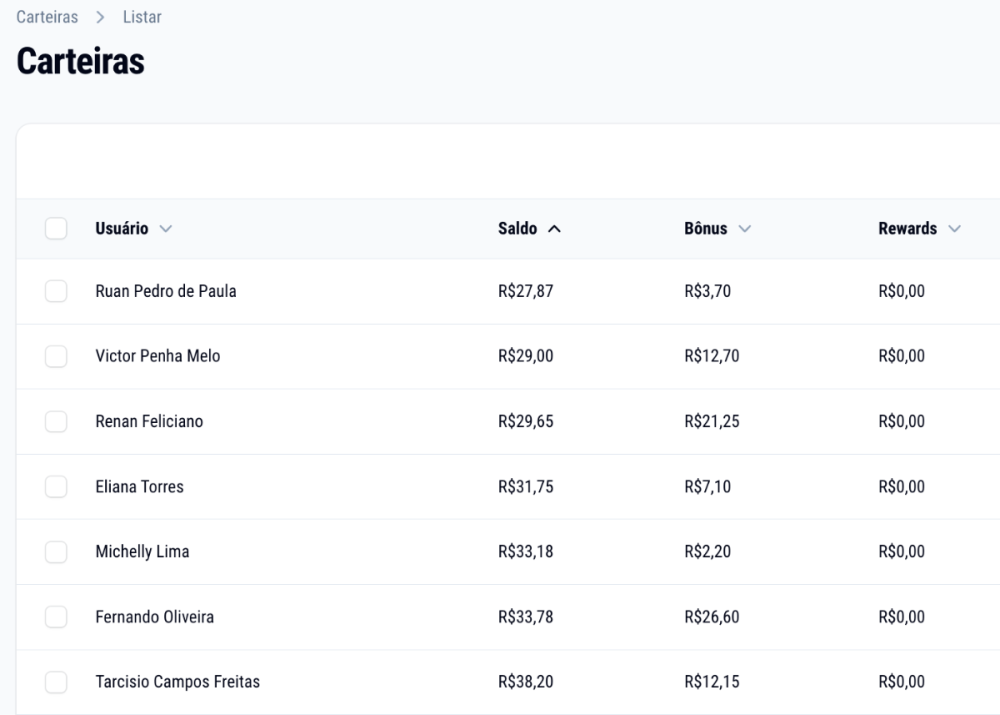Click the name Ruan Pedro de Paula
The image size is (1000, 715).
[x=166, y=291]
